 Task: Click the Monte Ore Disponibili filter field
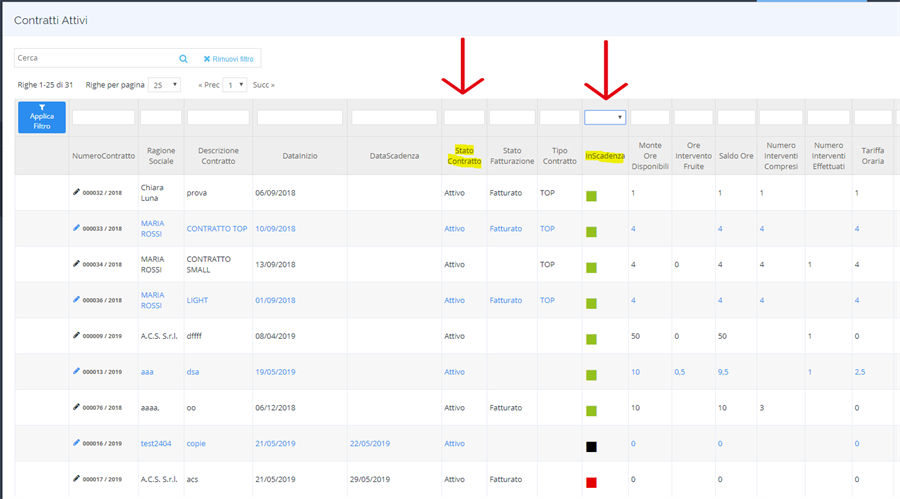tap(650, 117)
